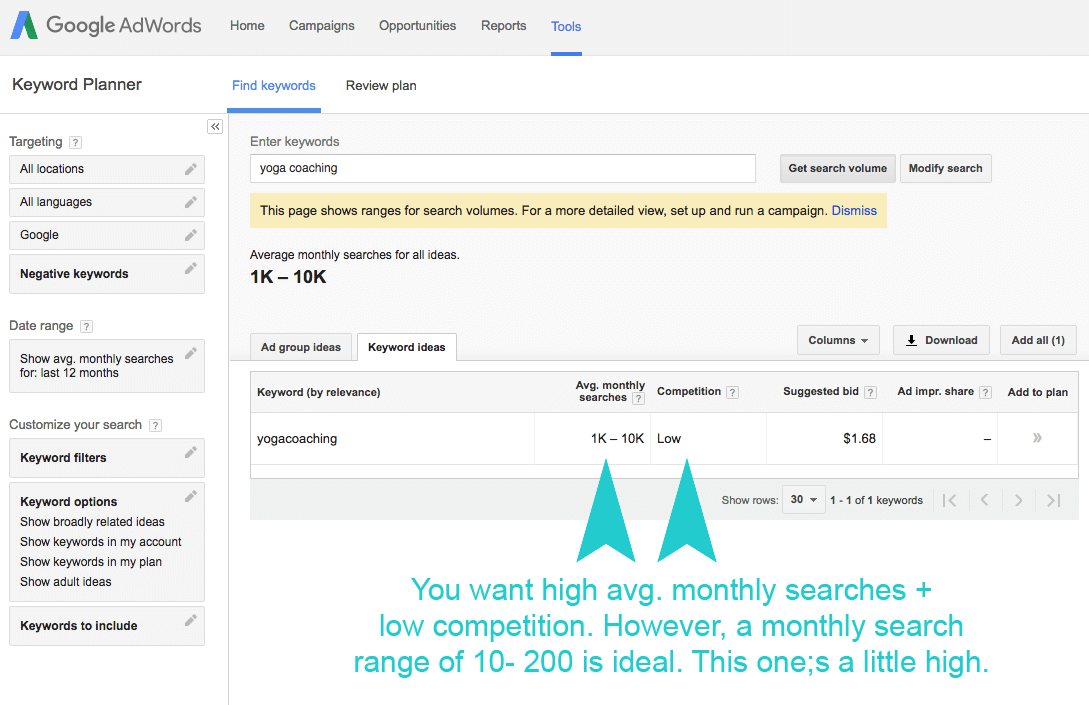Screen dimensions: 1089x705
Task: Select the Keyword ideas tab
Action: click(x=406, y=347)
